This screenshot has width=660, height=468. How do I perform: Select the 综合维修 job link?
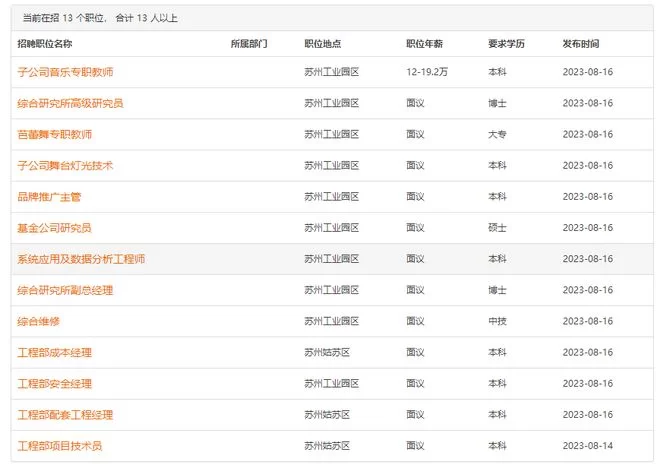pos(39,321)
